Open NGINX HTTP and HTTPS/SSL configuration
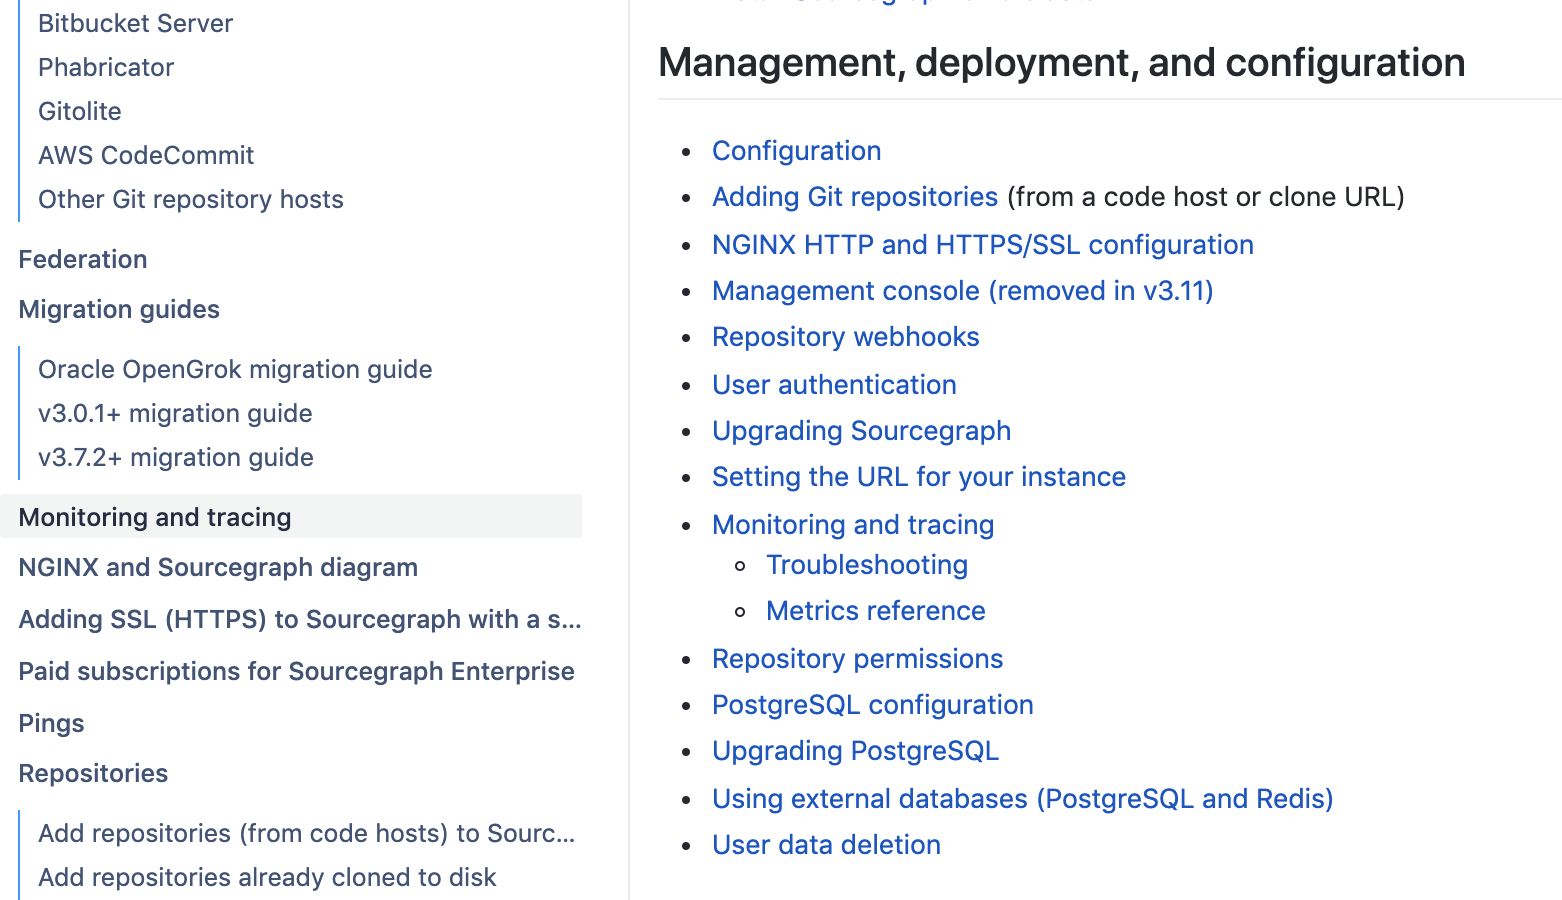 [983, 245]
